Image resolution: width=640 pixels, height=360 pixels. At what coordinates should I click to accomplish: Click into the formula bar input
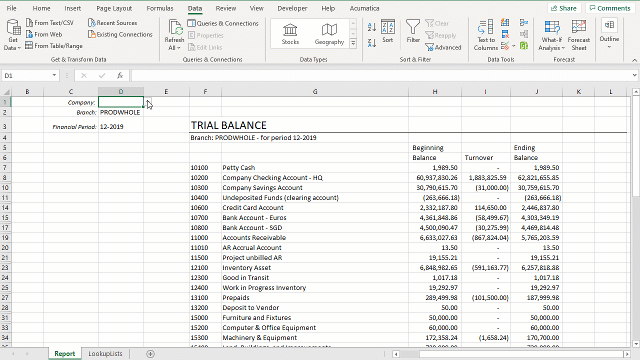(380, 76)
